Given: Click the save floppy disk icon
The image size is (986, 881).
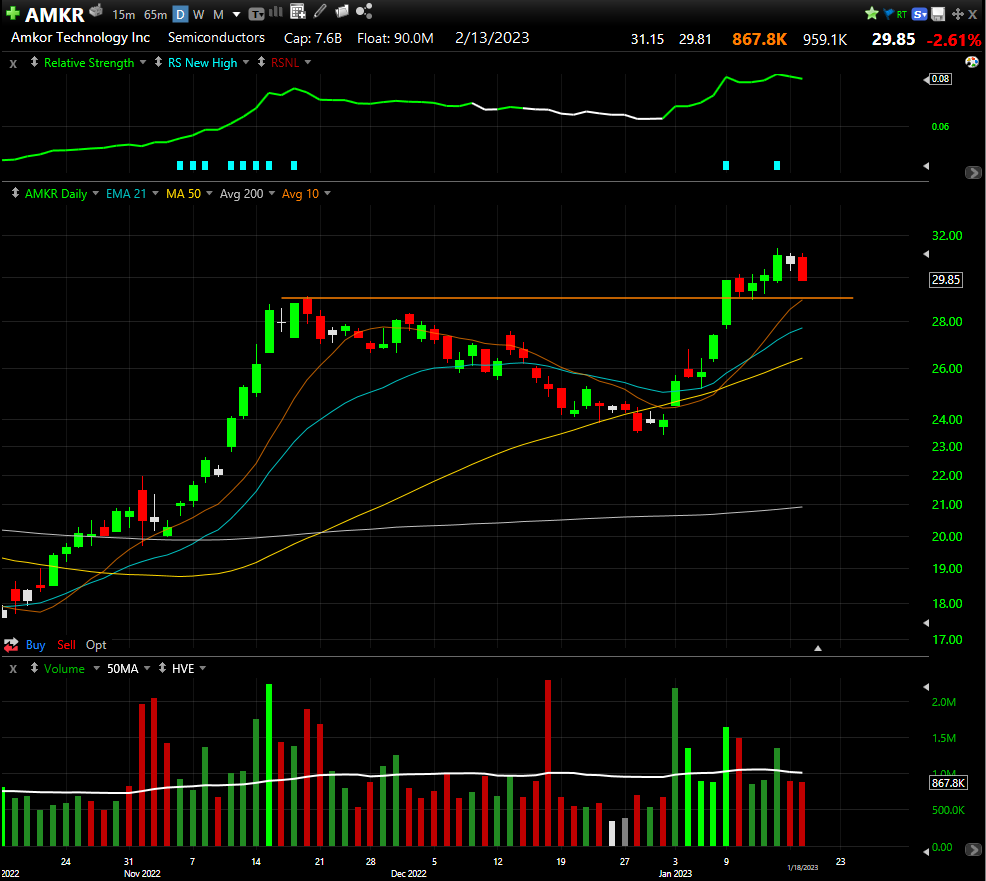Looking at the screenshot, I should point(938,14).
